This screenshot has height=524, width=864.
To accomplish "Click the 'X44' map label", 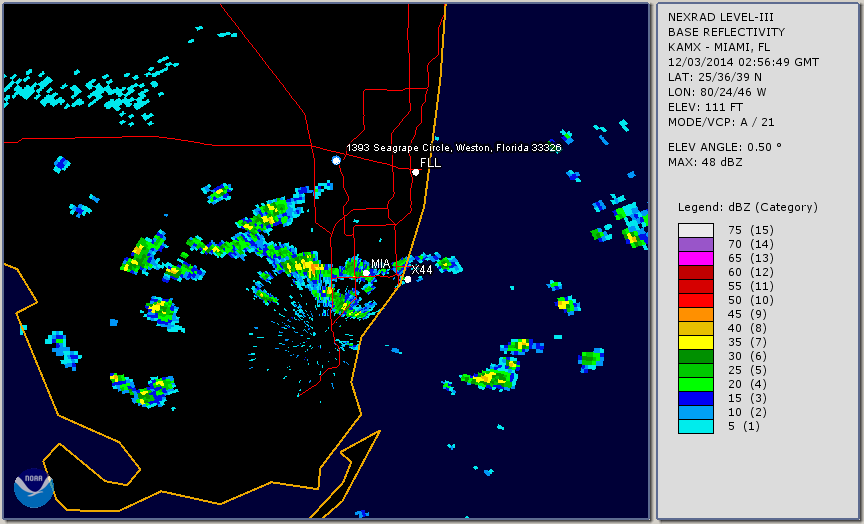I will coord(422,269).
